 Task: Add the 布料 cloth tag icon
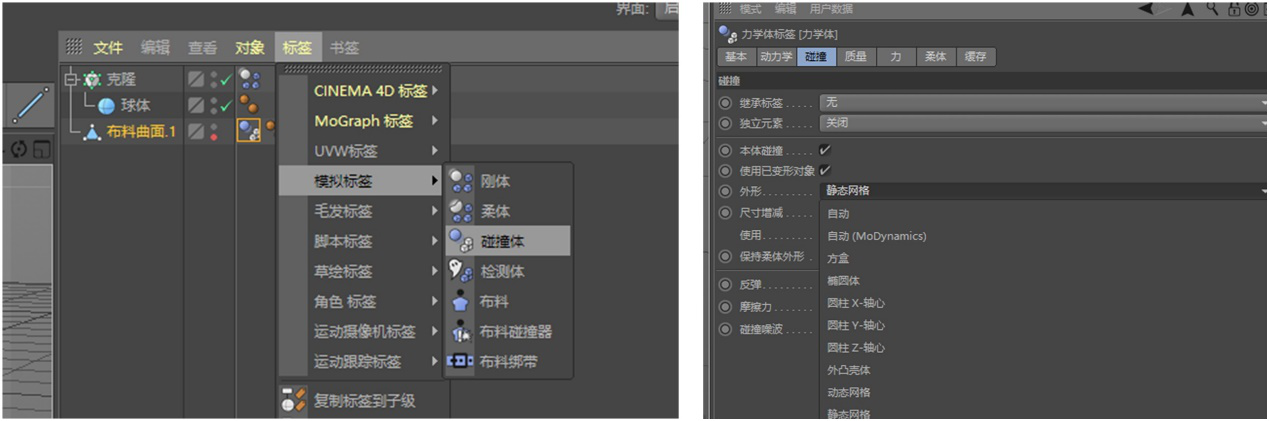tap(460, 301)
